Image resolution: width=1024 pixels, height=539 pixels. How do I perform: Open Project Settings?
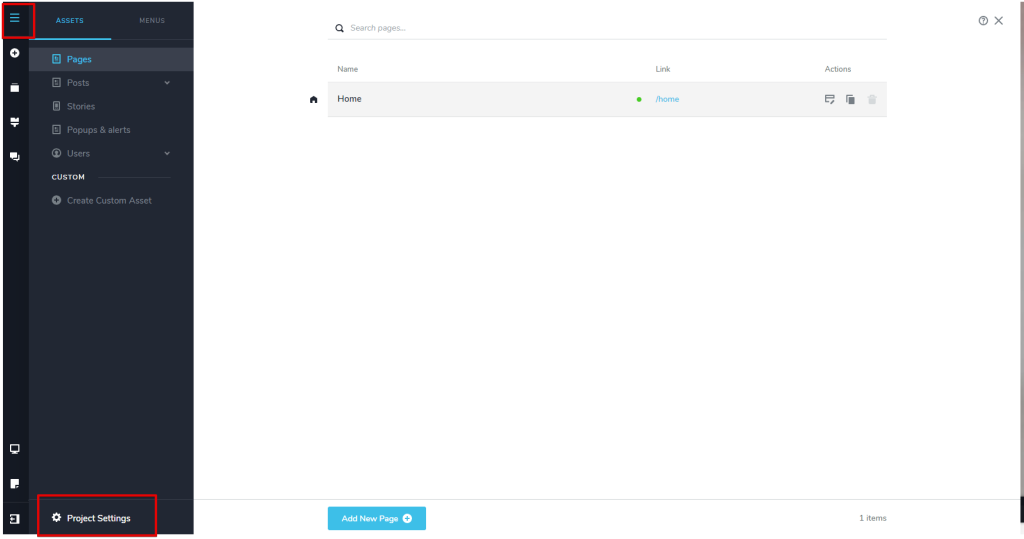[x=97, y=518]
